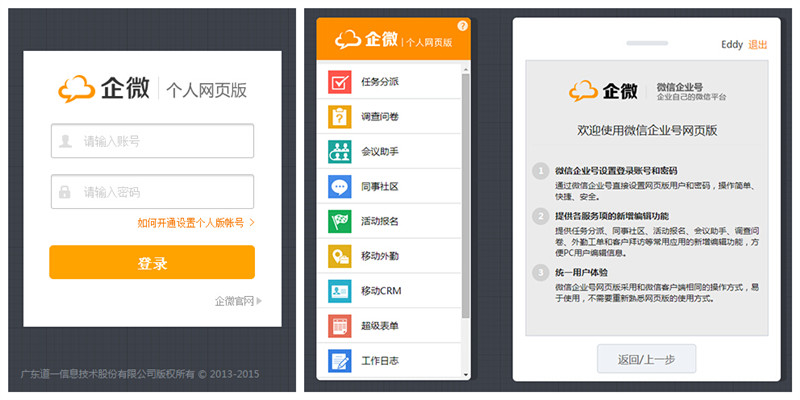Click the user icon in account field
The height and width of the screenshot is (400, 800).
coord(65,141)
